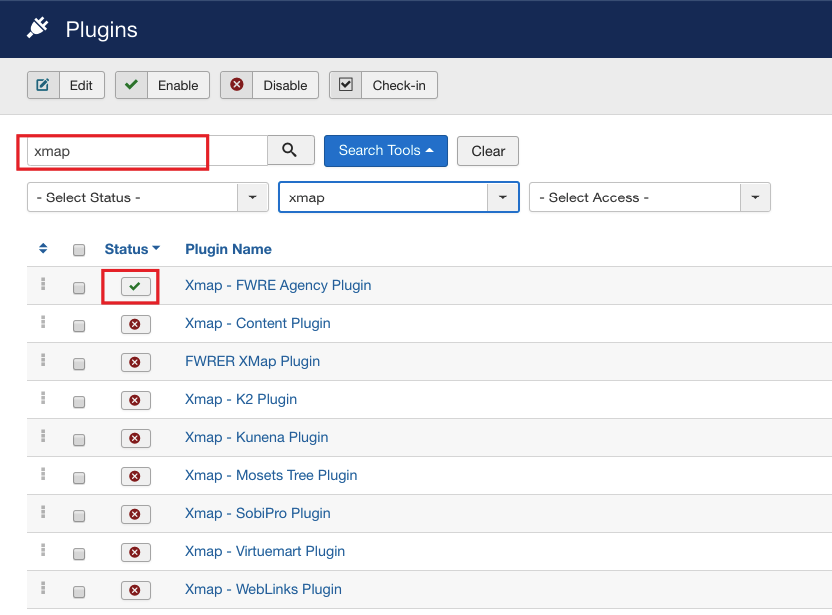
Task: Click the plug icon beside Plugins title
Action: click(x=37, y=29)
